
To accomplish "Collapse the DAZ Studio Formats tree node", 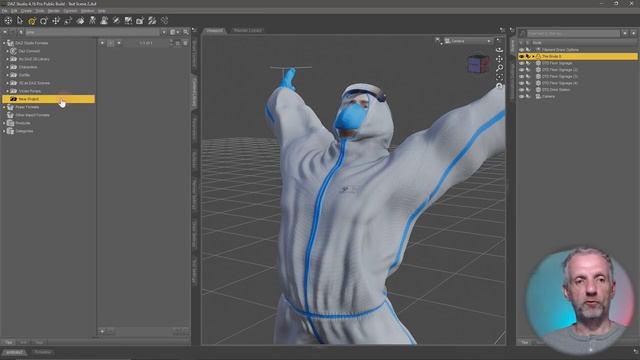I will tap(4, 43).
